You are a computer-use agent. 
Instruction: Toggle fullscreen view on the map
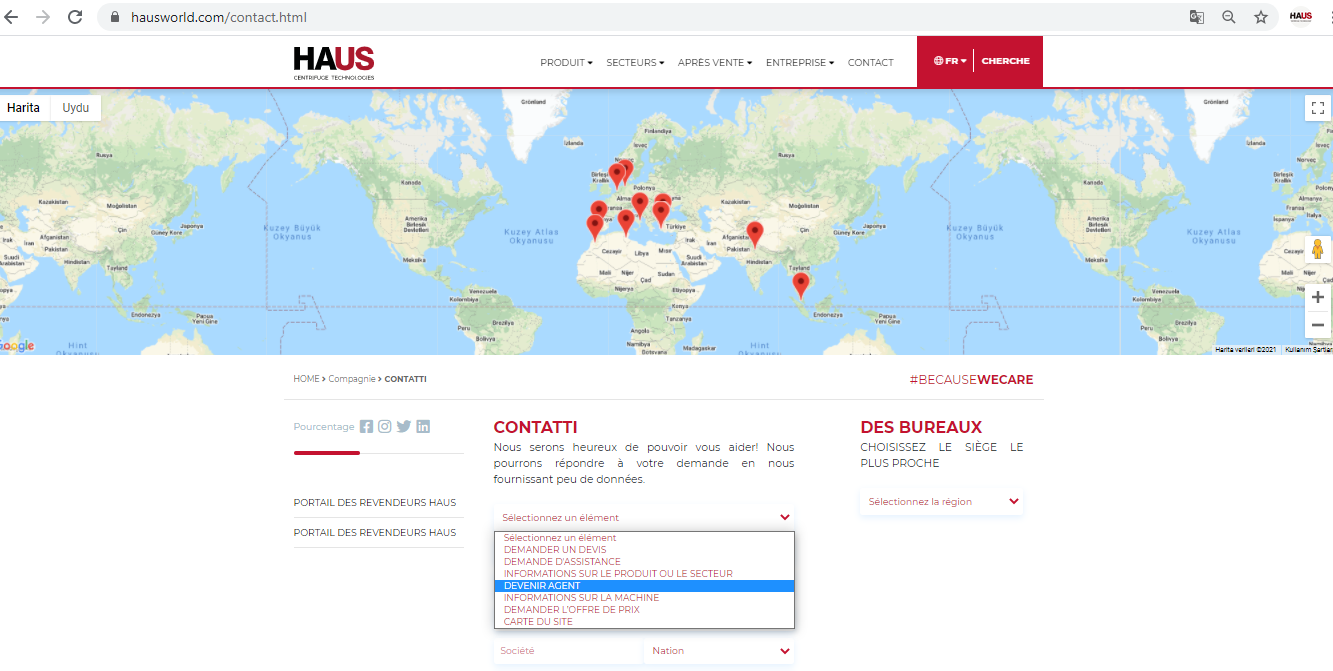point(1317,108)
